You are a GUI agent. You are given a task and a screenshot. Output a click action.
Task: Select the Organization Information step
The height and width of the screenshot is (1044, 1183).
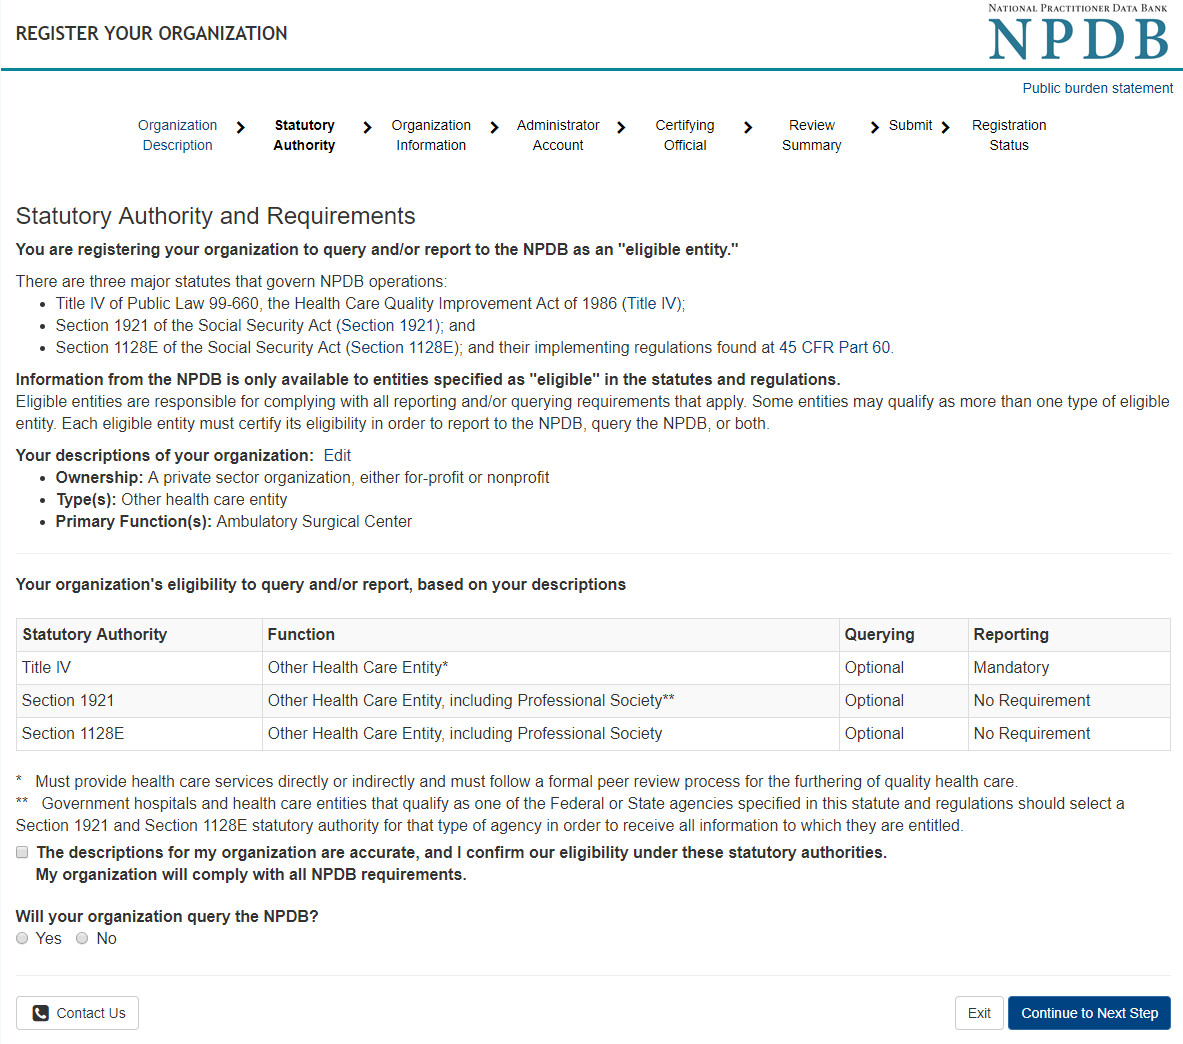click(x=431, y=135)
